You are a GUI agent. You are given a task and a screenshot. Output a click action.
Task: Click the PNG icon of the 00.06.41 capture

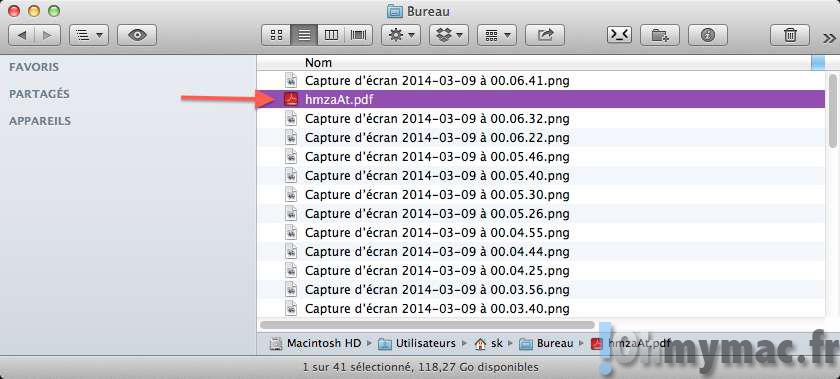pos(291,80)
